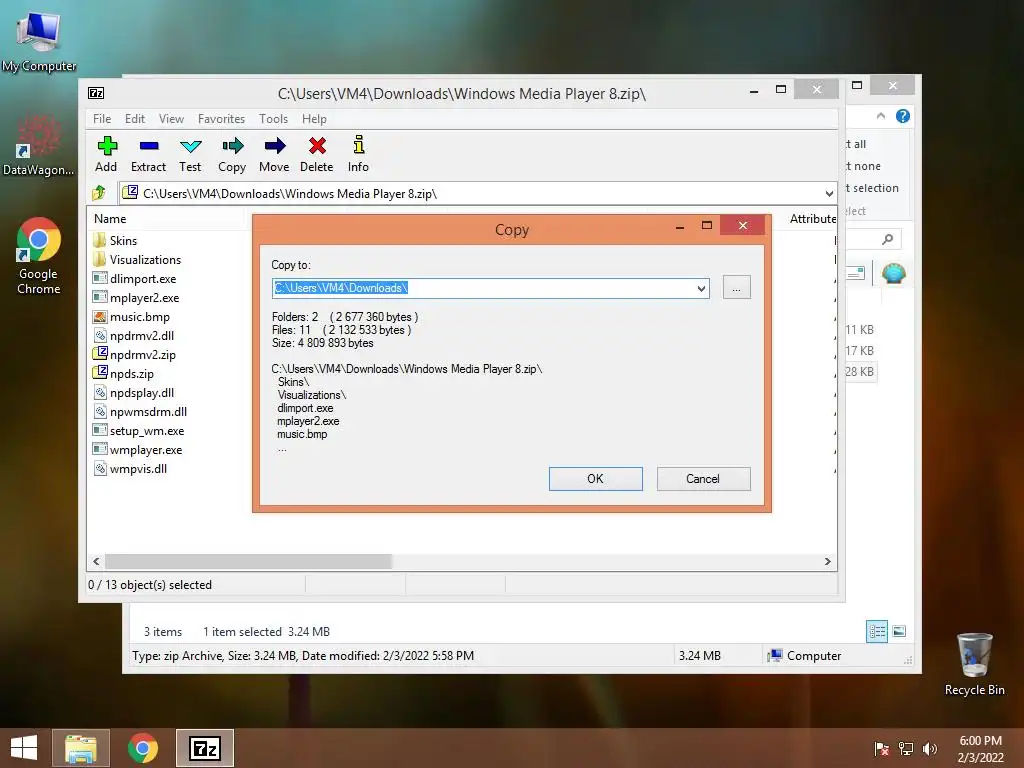The height and width of the screenshot is (768, 1024).
Task: Click the horizontal scrollbar left arrow
Action: [97, 562]
